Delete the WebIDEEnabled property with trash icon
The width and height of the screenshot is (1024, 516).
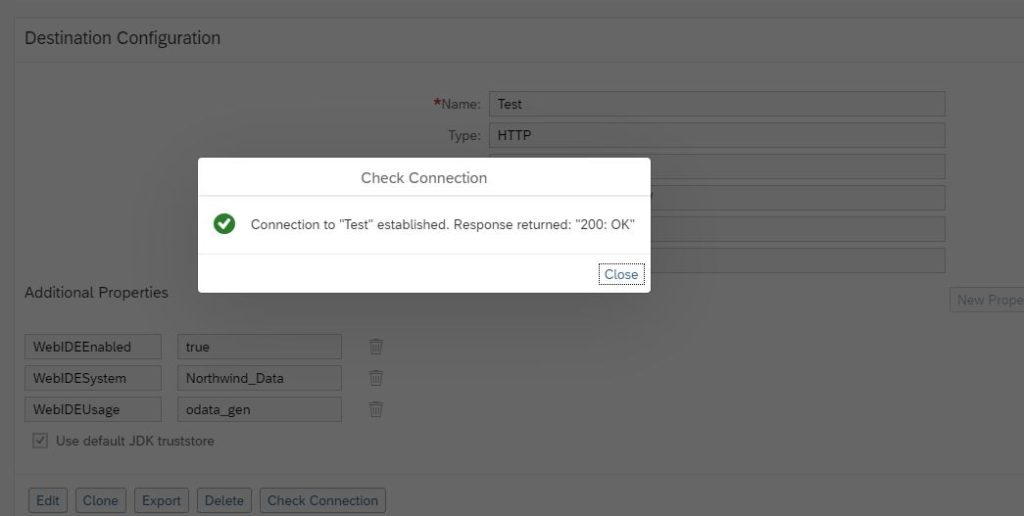tap(376, 347)
